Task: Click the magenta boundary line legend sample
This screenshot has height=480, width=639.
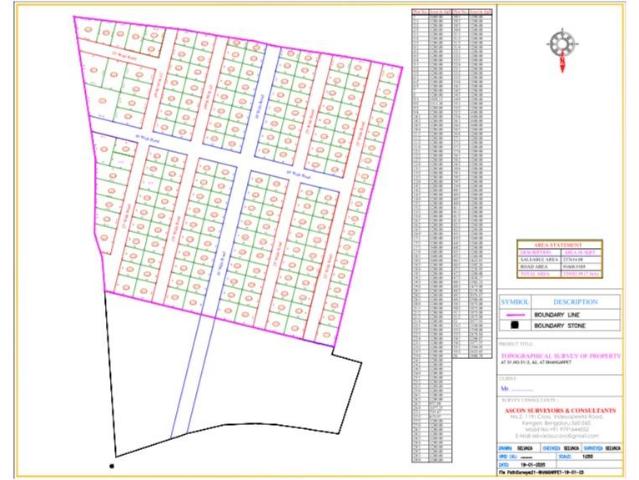Action: [x=515, y=315]
